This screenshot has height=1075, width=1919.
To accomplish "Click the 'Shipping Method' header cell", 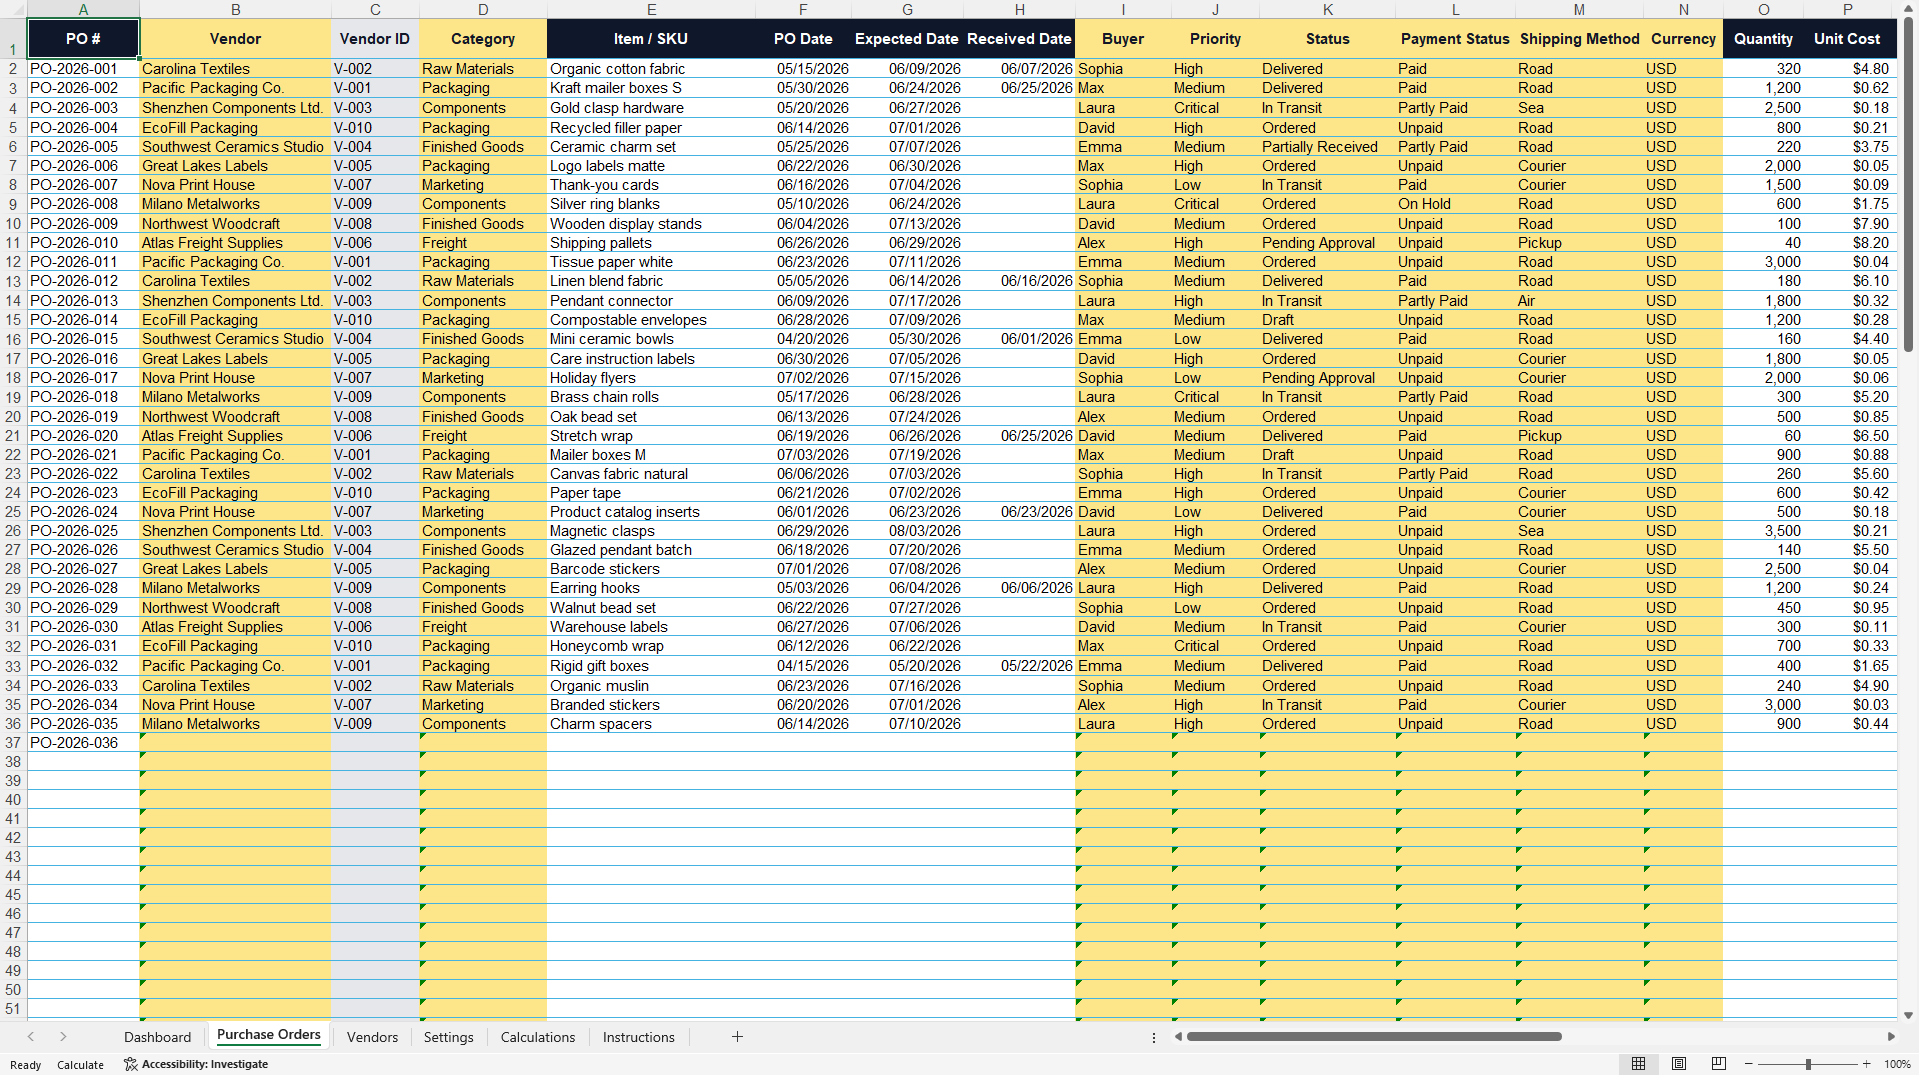I will pos(1579,39).
